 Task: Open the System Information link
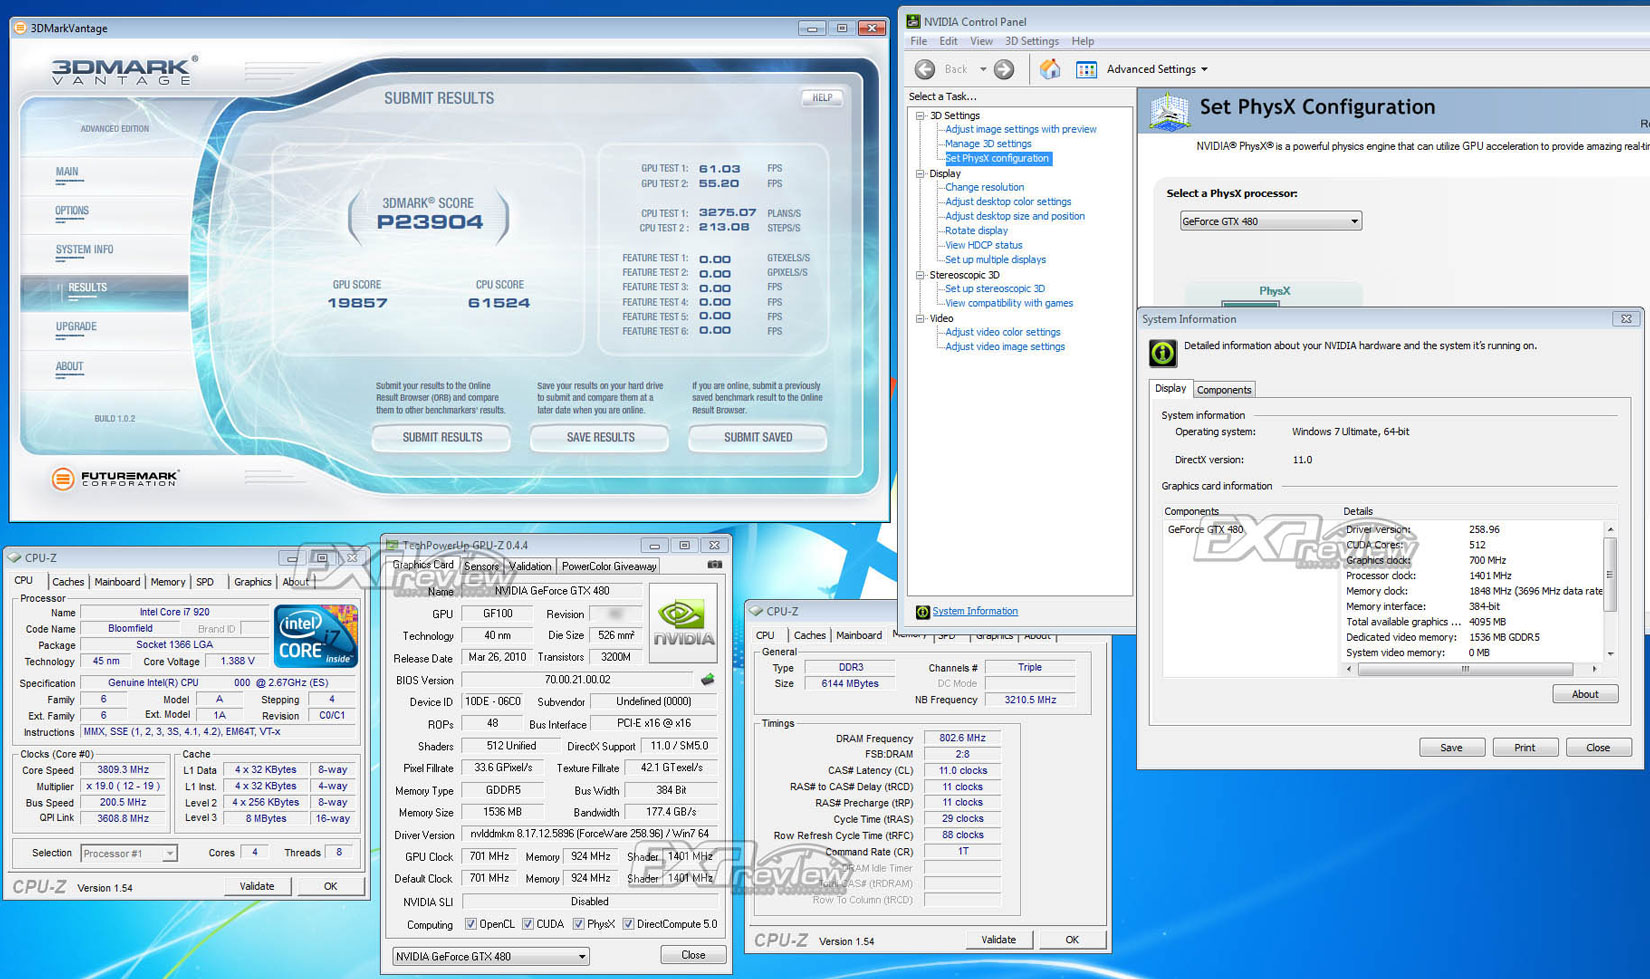974,611
